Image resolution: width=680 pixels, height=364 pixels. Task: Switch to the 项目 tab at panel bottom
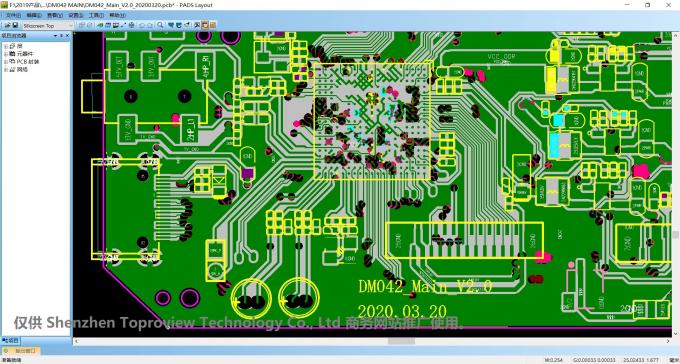click(10, 341)
